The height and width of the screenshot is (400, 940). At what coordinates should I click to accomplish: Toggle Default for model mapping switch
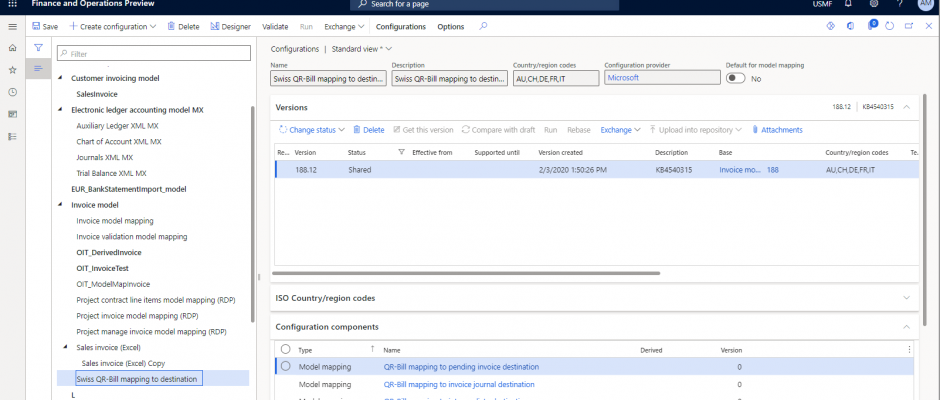point(736,78)
